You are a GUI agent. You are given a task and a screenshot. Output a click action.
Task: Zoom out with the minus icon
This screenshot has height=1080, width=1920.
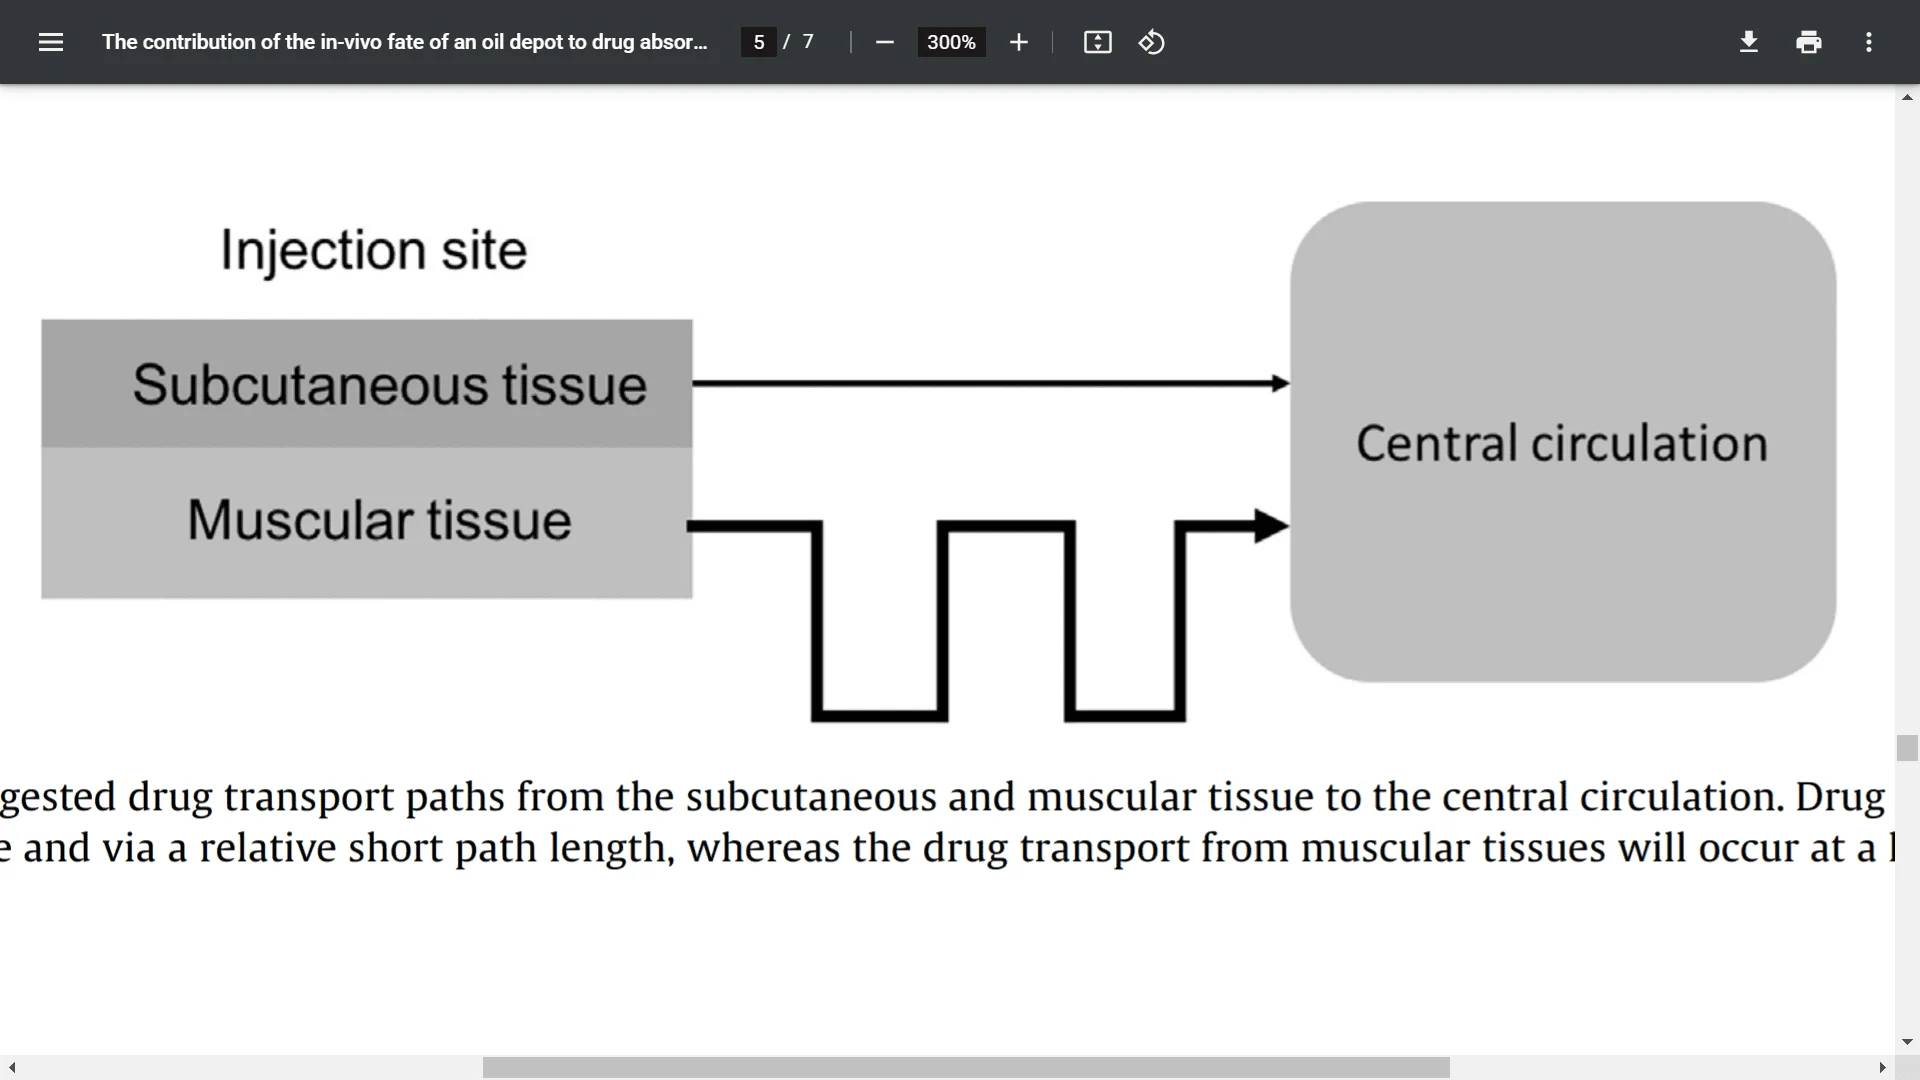pos(884,42)
